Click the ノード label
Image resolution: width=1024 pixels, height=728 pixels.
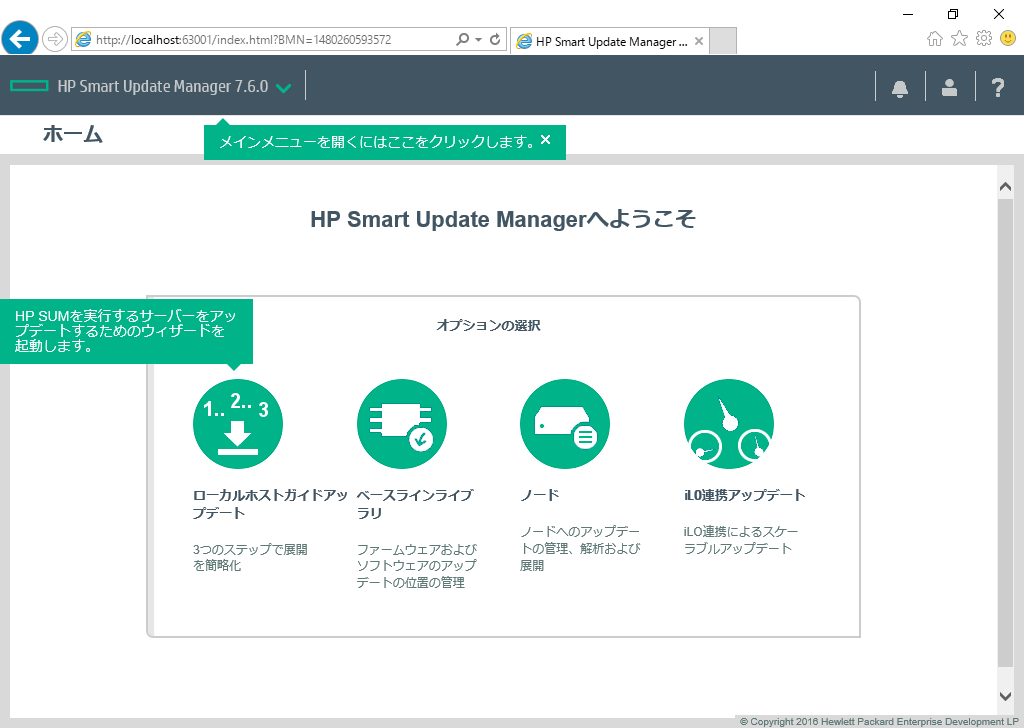[x=539, y=495]
